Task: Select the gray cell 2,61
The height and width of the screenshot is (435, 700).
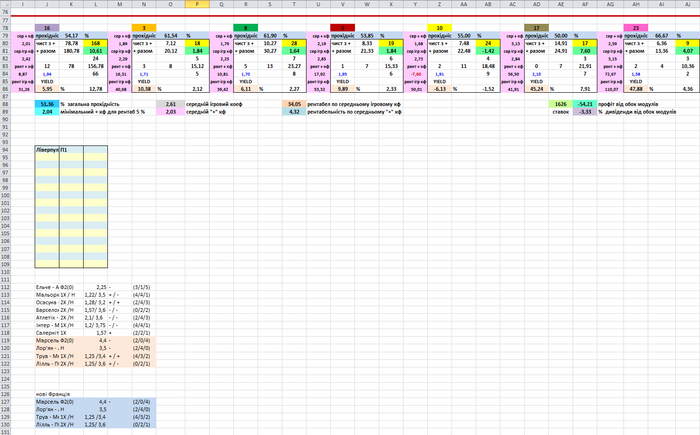Action: [x=171, y=104]
